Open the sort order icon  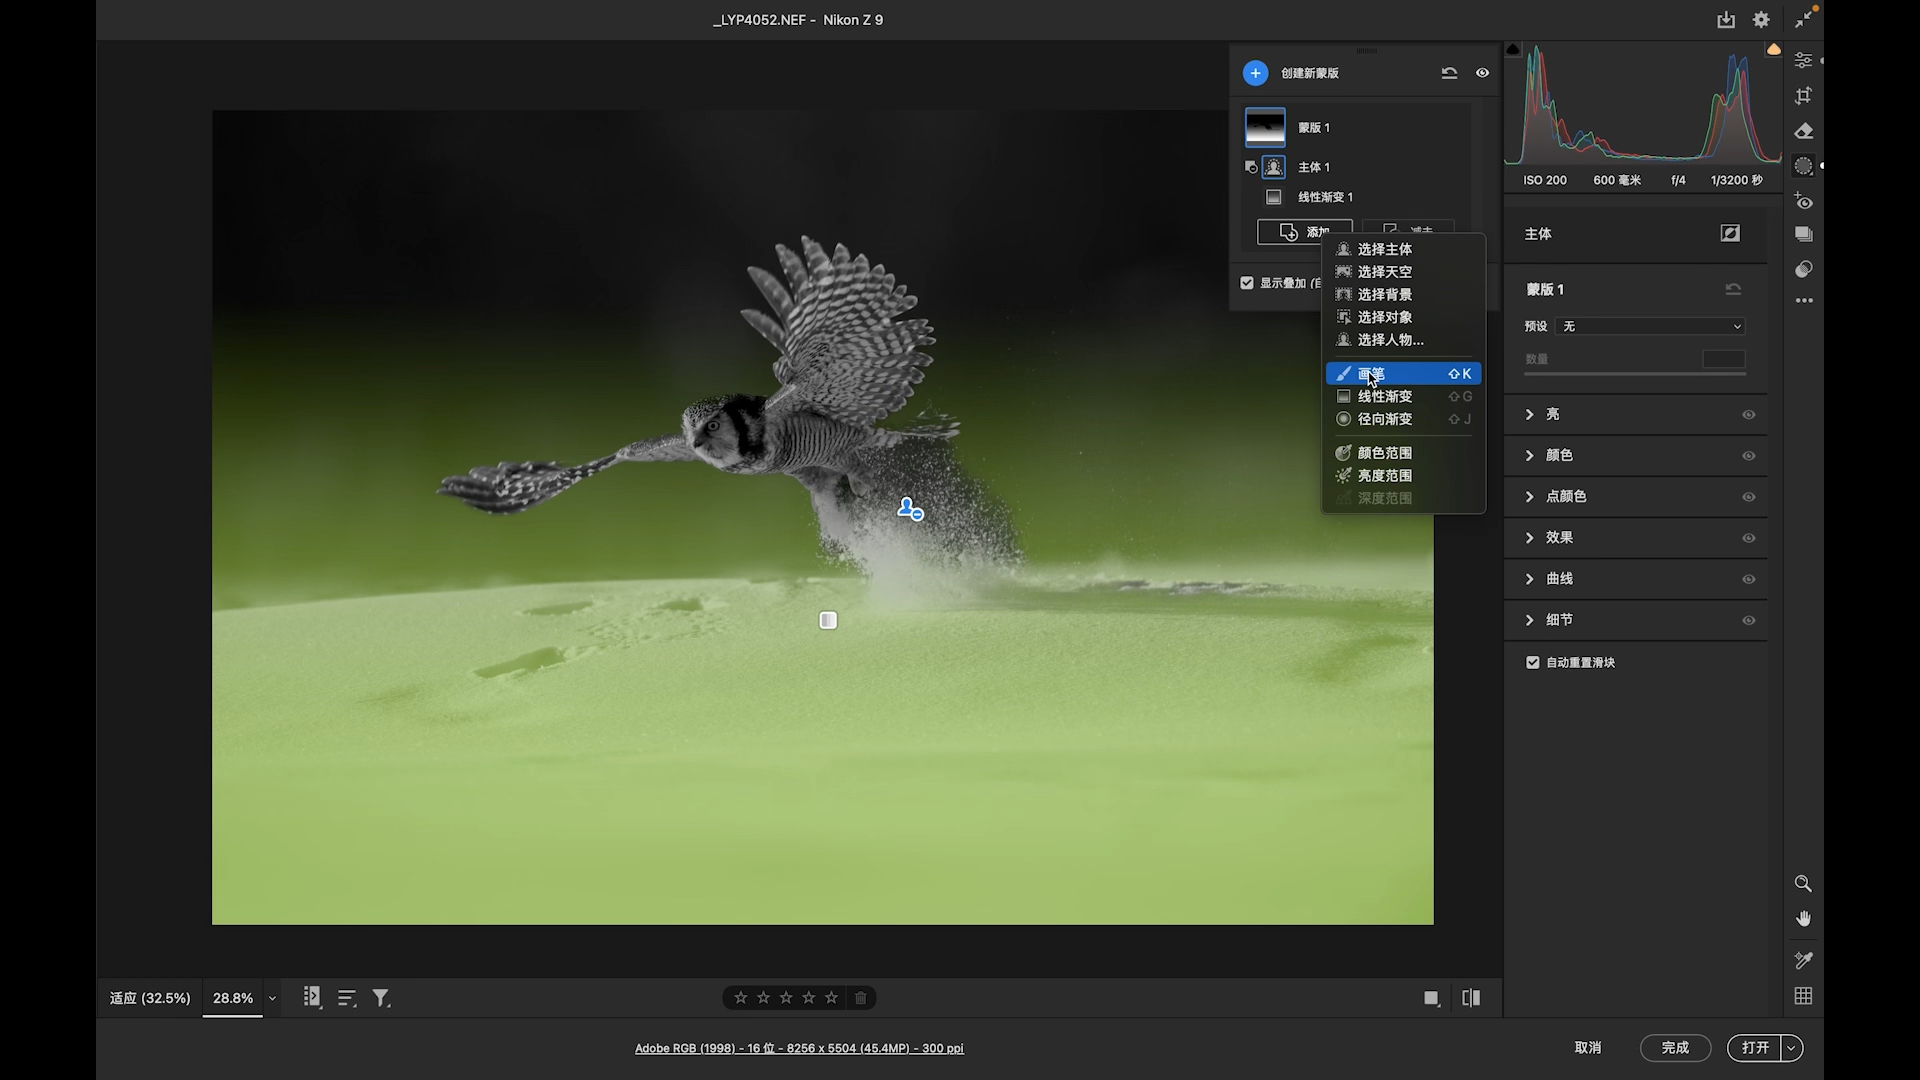pyautogui.click(x=347, y=998)
